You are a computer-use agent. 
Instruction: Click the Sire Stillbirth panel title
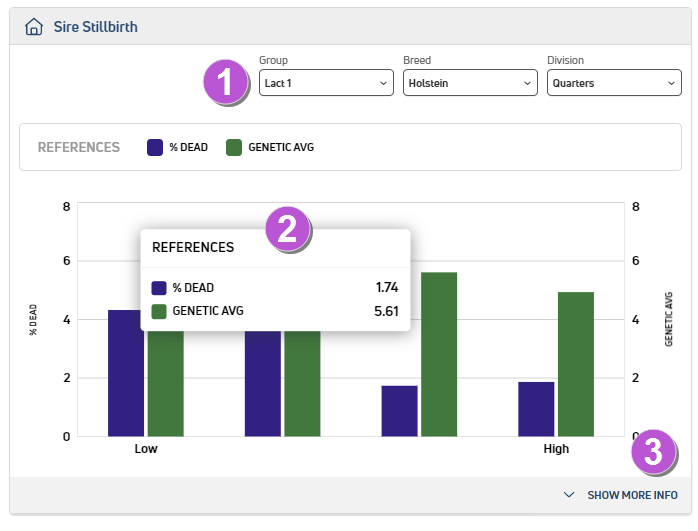point(96,27)
